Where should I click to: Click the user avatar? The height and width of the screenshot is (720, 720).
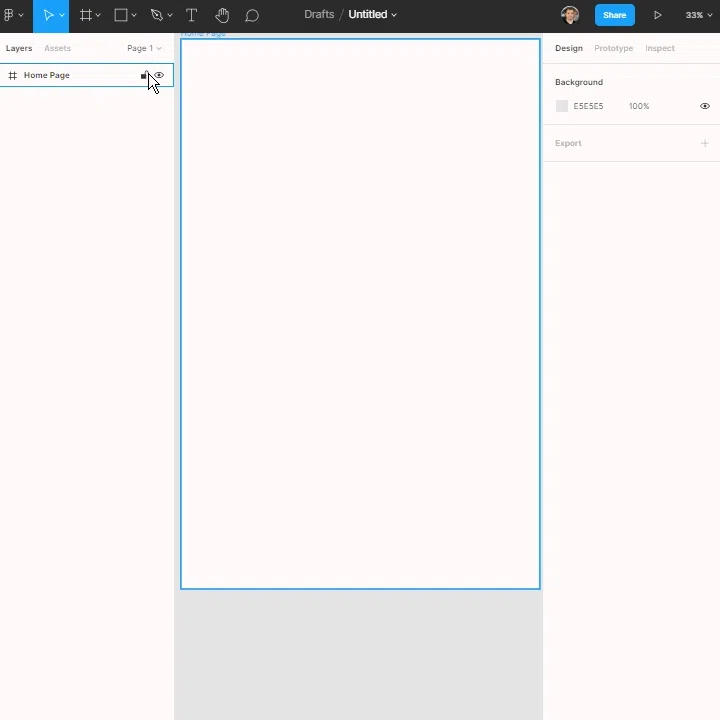[x=570, y=15]
